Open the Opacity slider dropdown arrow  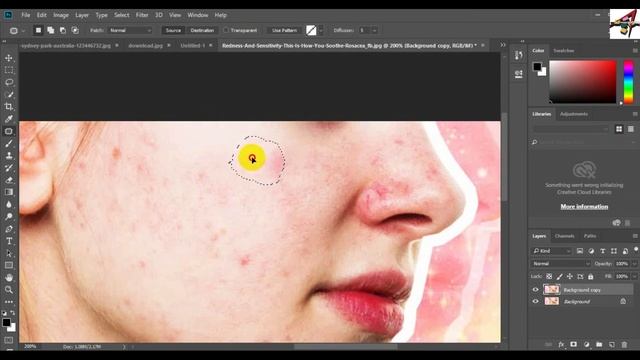[x=634, y=264]
